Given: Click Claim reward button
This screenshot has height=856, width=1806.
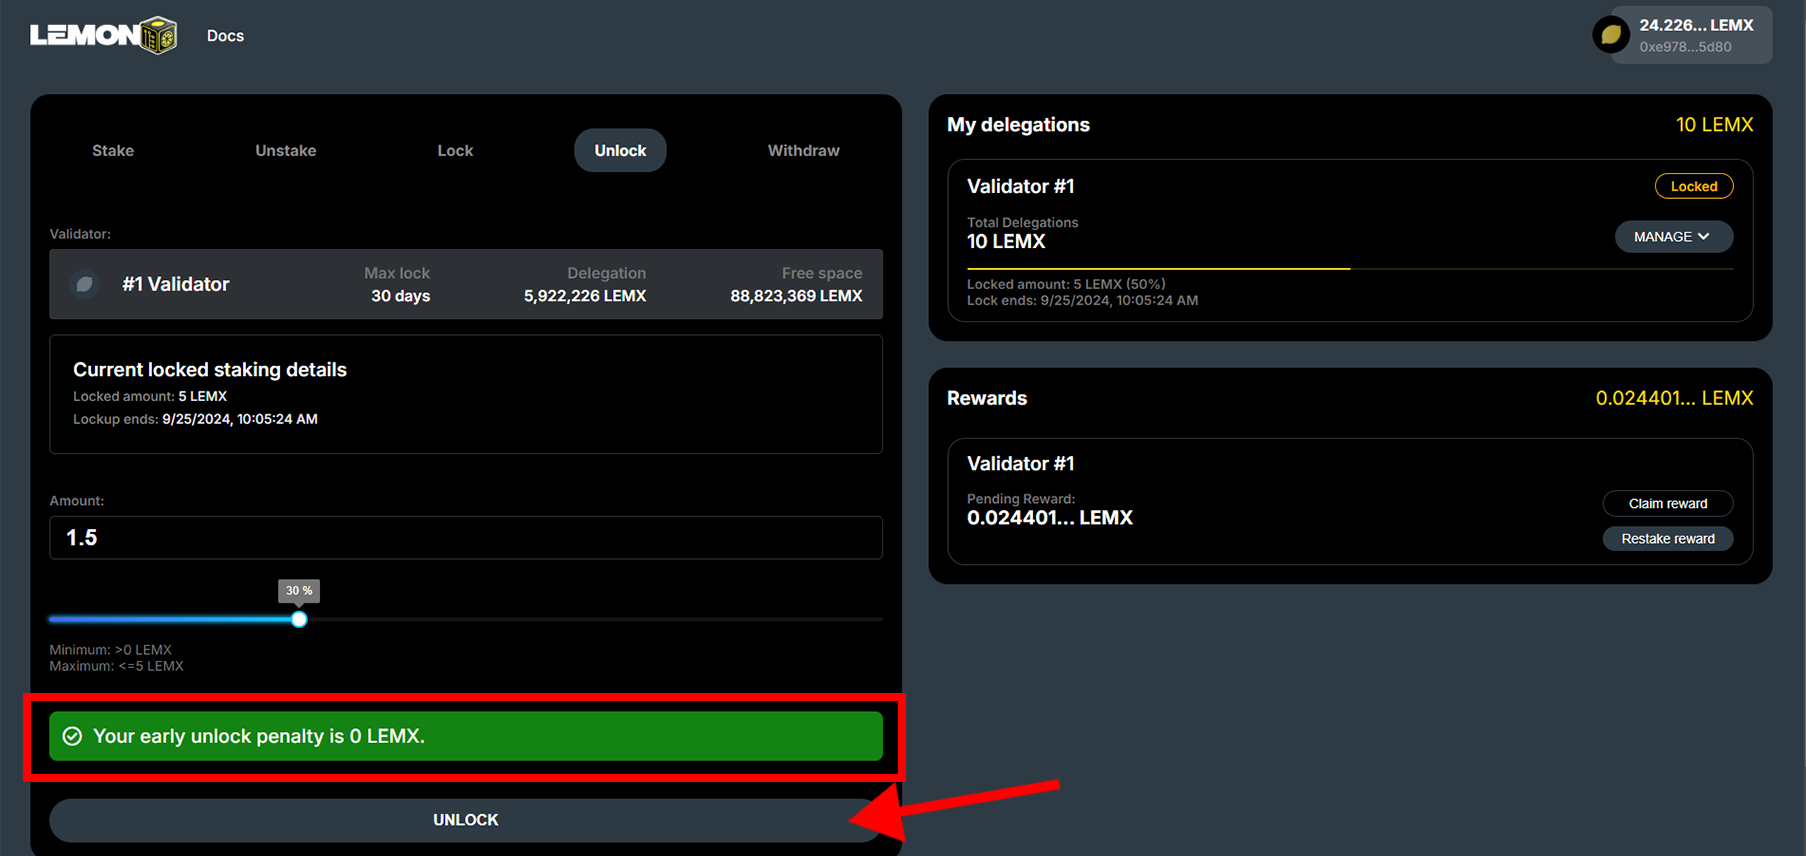Looking at the screenshot, I should click(1667, 503).
